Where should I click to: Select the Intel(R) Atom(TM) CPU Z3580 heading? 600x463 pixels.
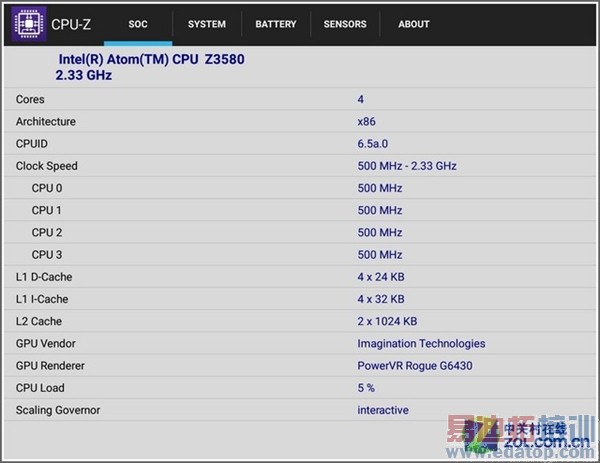(152, 59)
